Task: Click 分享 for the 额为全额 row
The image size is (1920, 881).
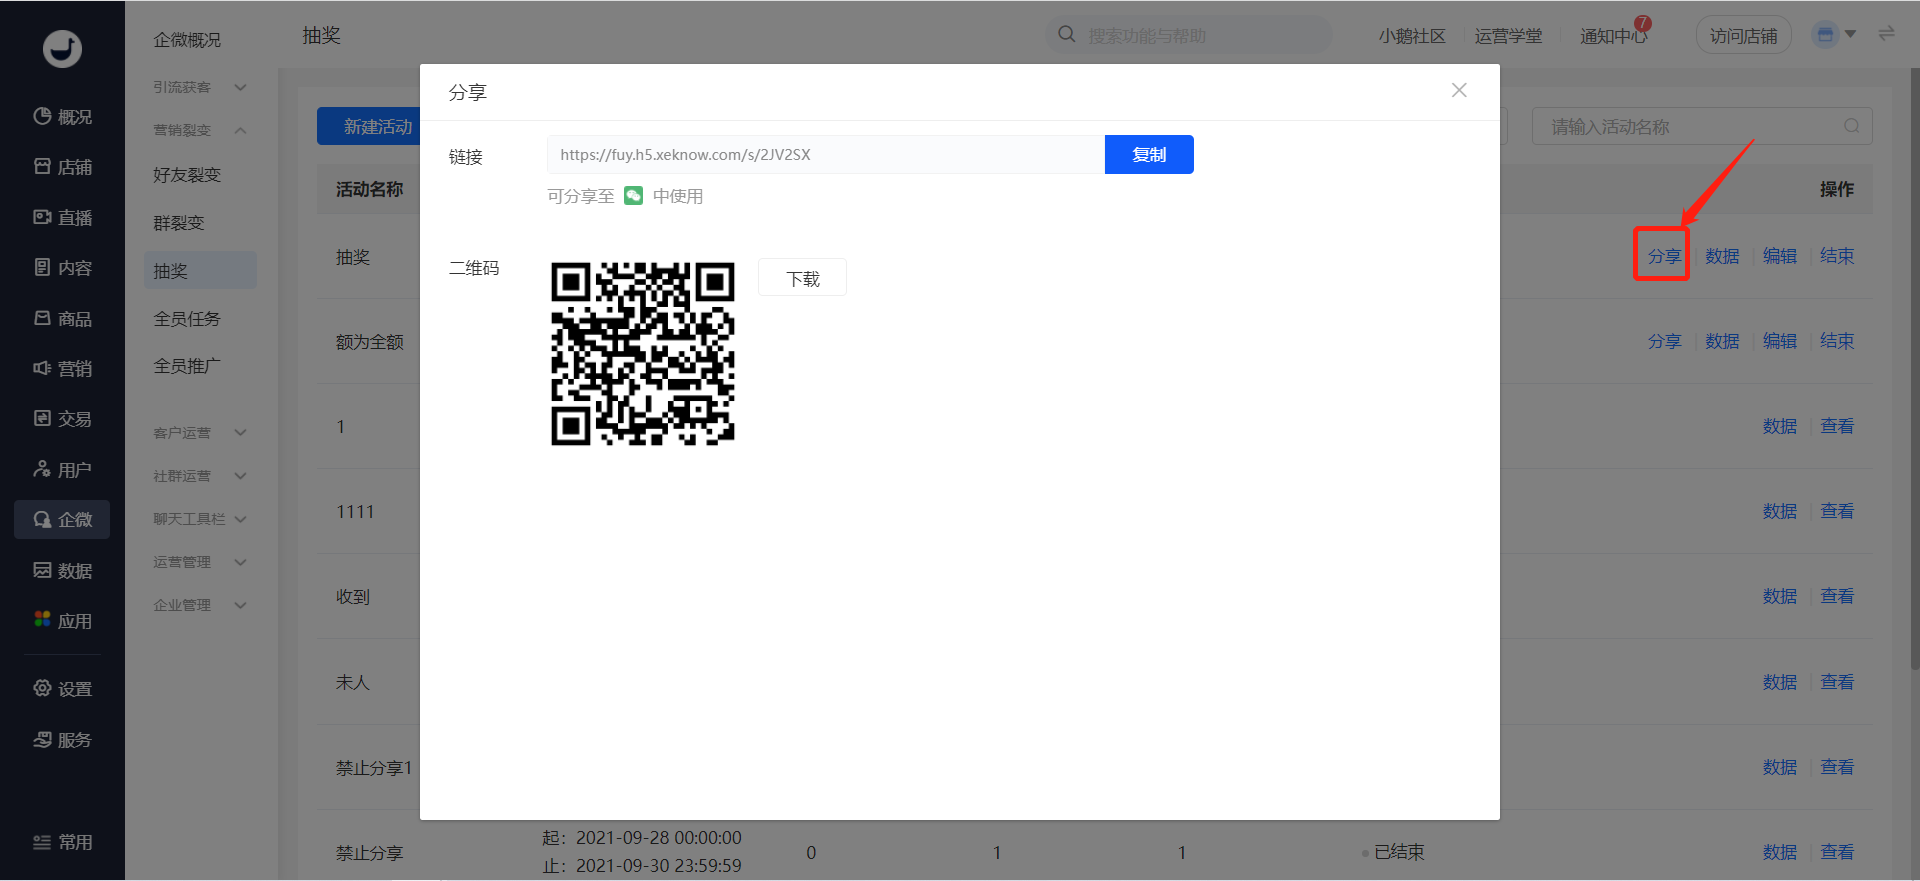Action: point(1664,341)
